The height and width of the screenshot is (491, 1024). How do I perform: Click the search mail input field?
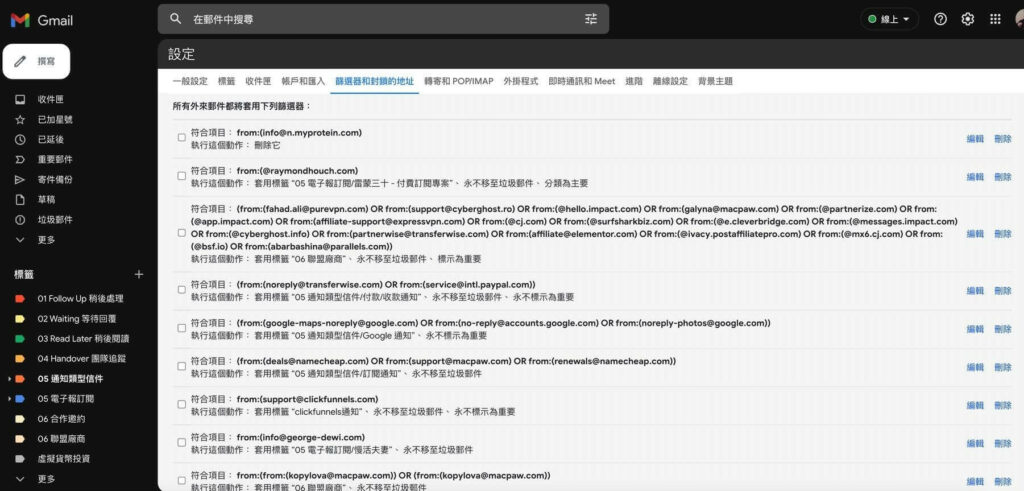click(382, 19)
